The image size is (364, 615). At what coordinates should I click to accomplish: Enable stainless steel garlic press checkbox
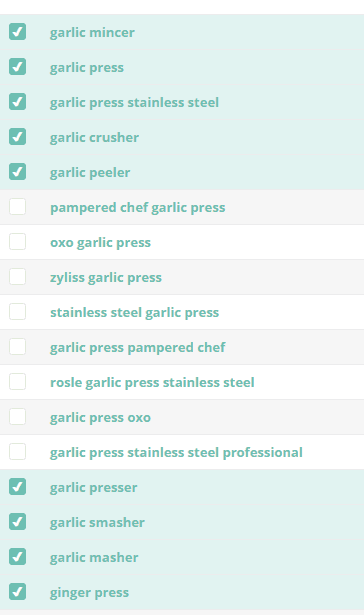[x=18, y=311]
